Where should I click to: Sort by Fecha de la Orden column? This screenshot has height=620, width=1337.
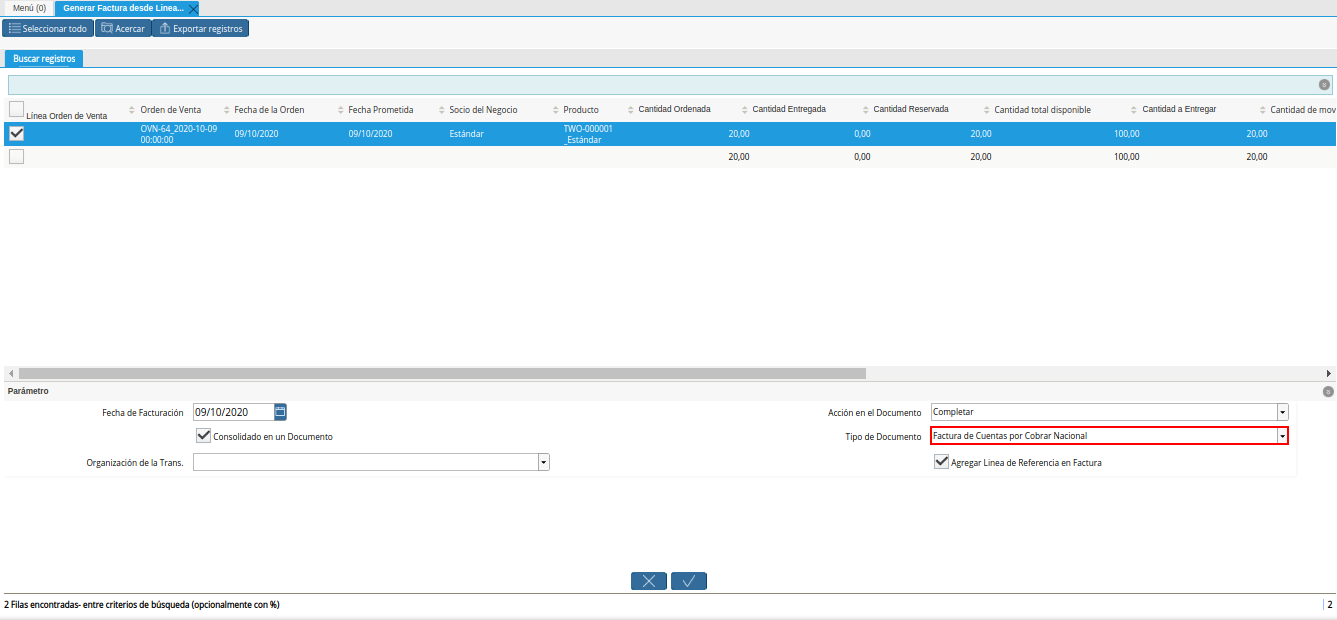point(268,110)
